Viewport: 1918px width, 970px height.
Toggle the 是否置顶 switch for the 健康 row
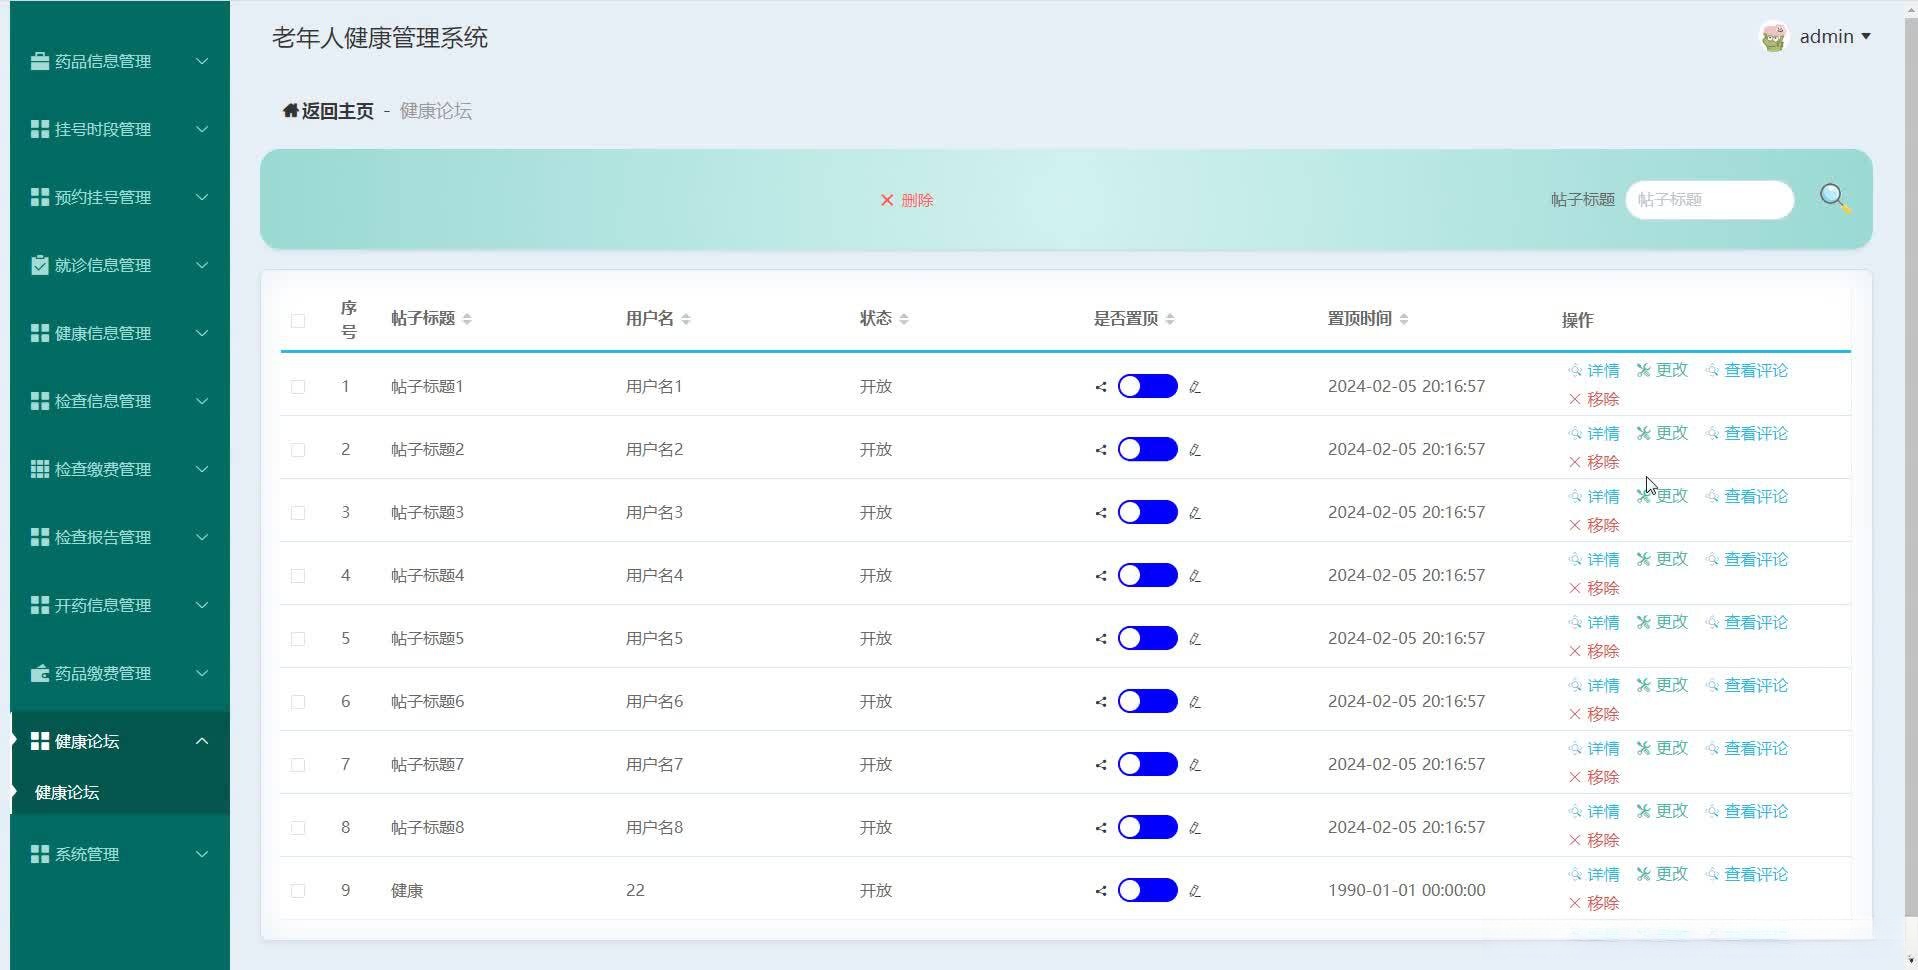click(x=1147, y=891)
